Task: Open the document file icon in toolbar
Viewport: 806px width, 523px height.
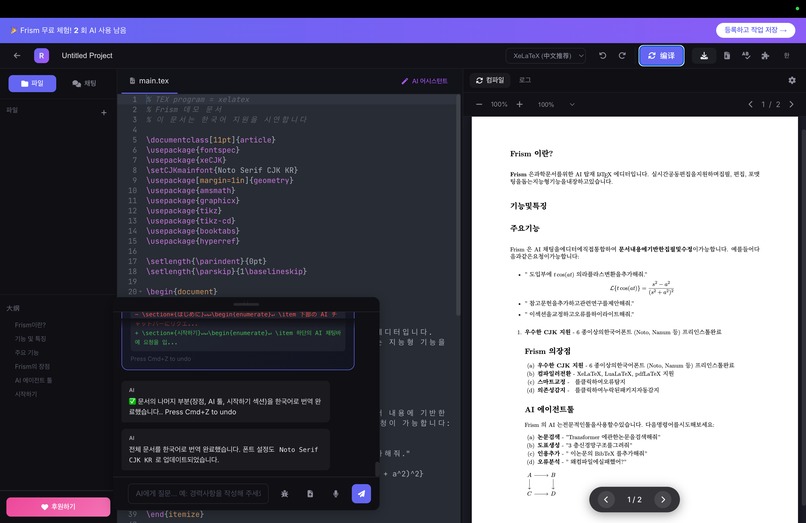Action: point(727,56)
